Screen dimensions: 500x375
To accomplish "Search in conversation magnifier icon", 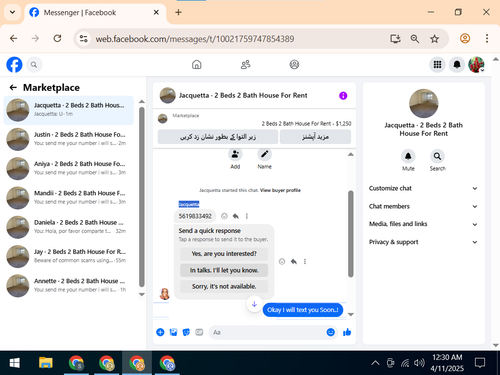I will coord(437,156).
